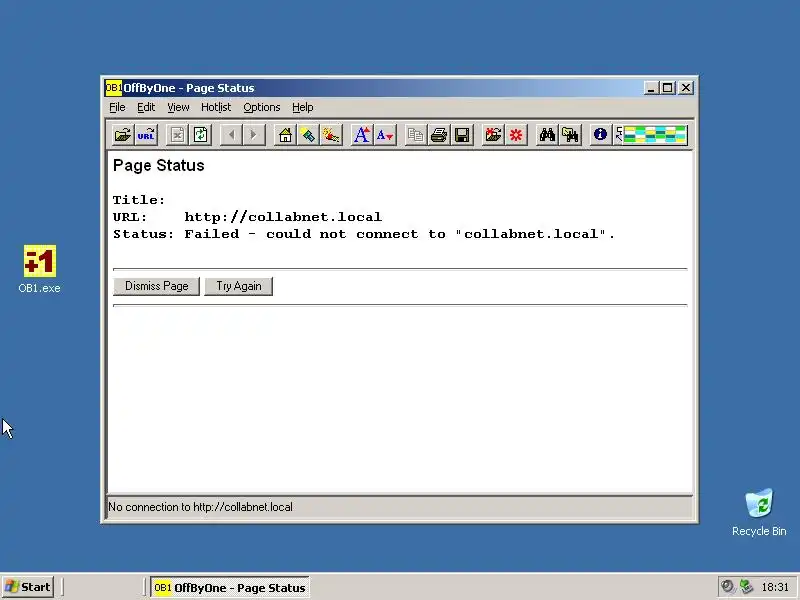
Task: Print the page using the printer icon
Action: tap(439, 135)
